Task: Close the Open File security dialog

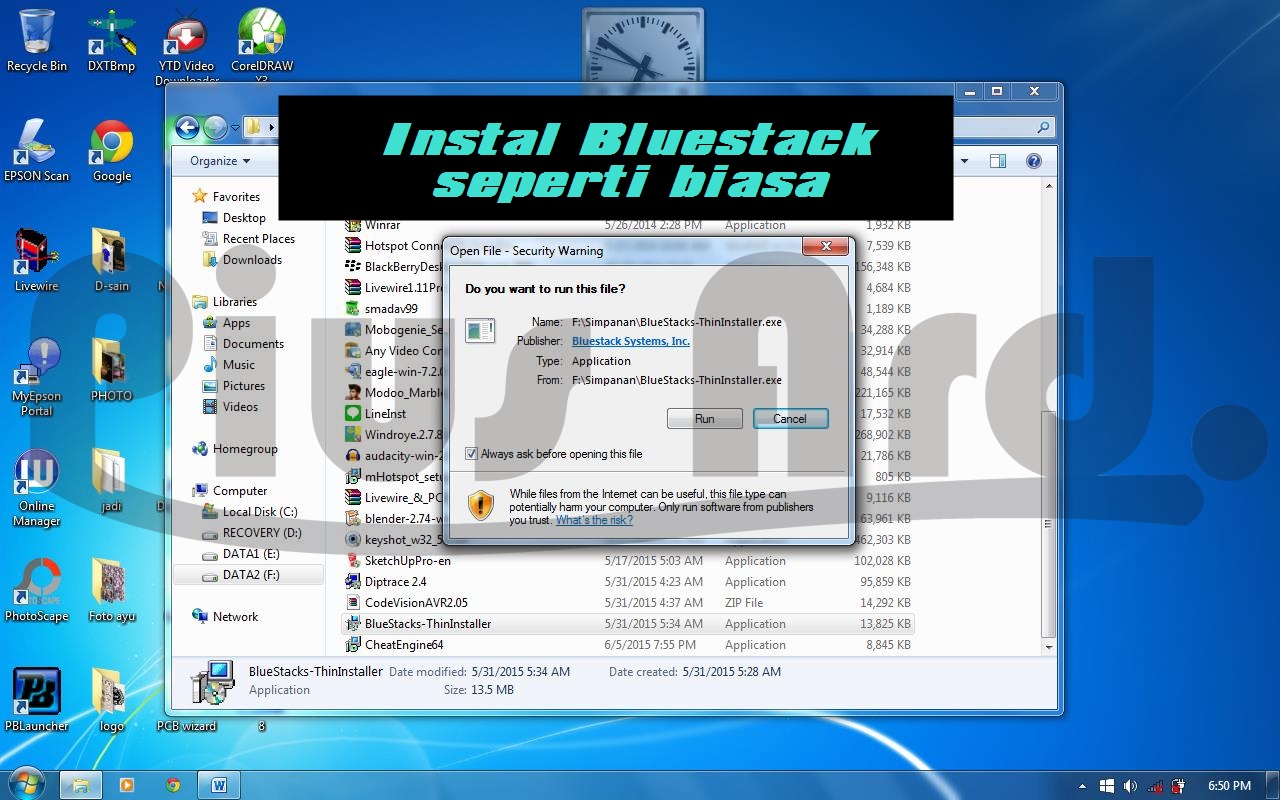Action: pyautogui.click(x=826, y=246)
